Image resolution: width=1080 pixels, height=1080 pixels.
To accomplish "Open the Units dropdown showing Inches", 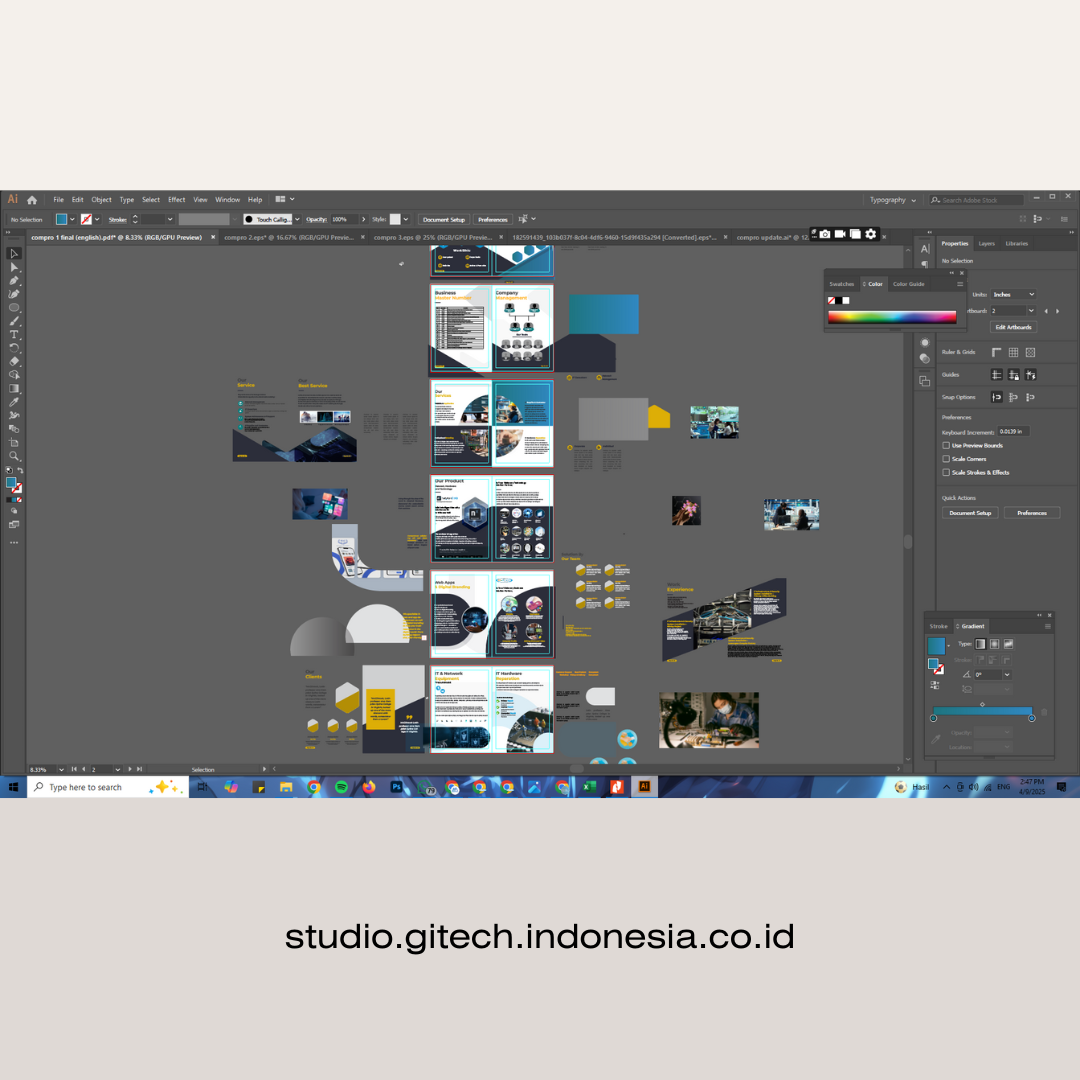I will pos(1013,295).
